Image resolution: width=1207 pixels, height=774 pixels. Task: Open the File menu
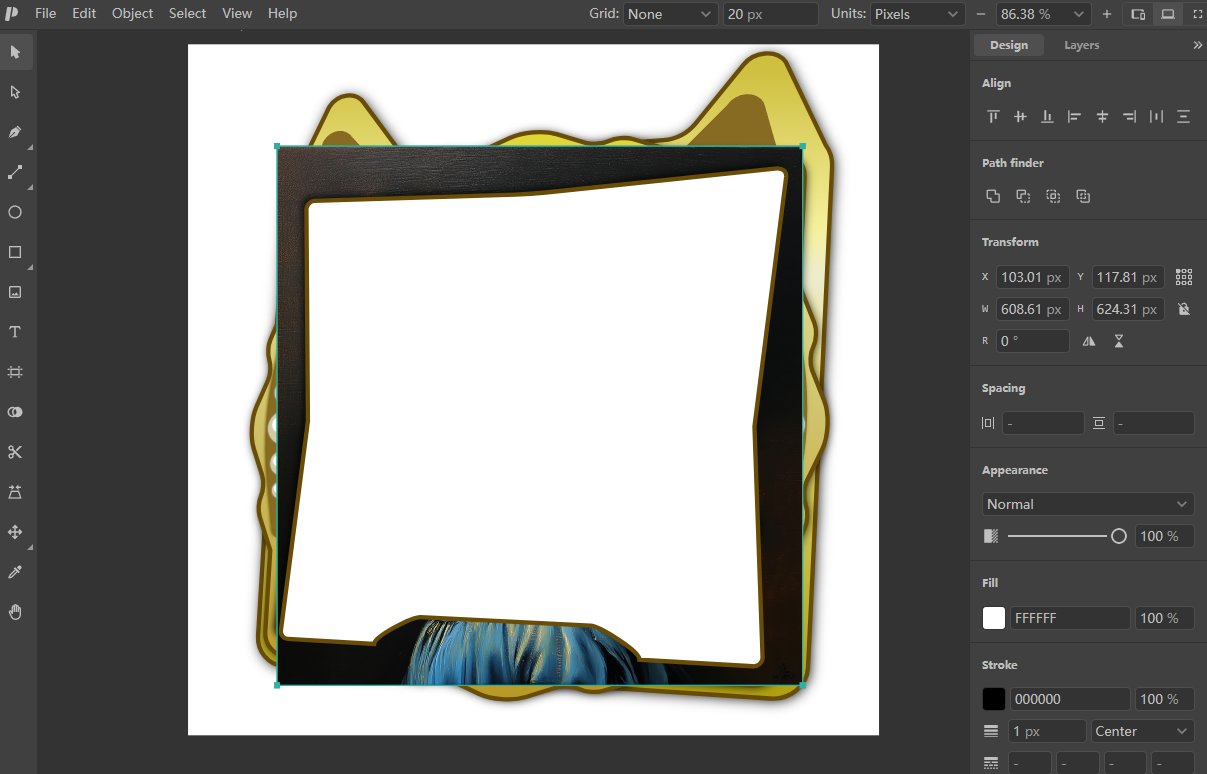coord(46,14)
